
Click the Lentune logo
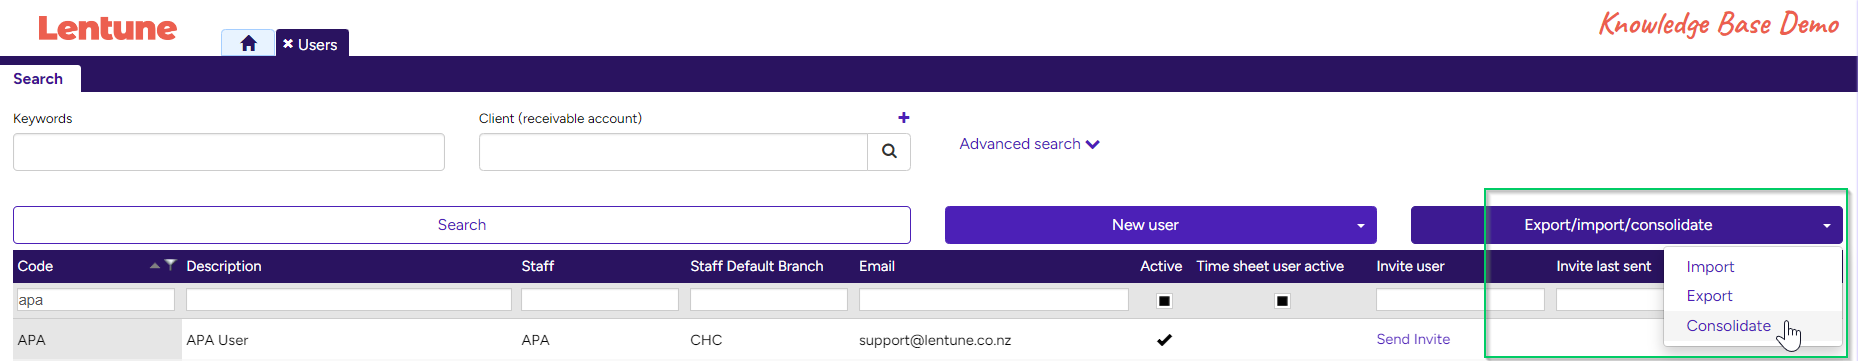[x=107, y=28]
